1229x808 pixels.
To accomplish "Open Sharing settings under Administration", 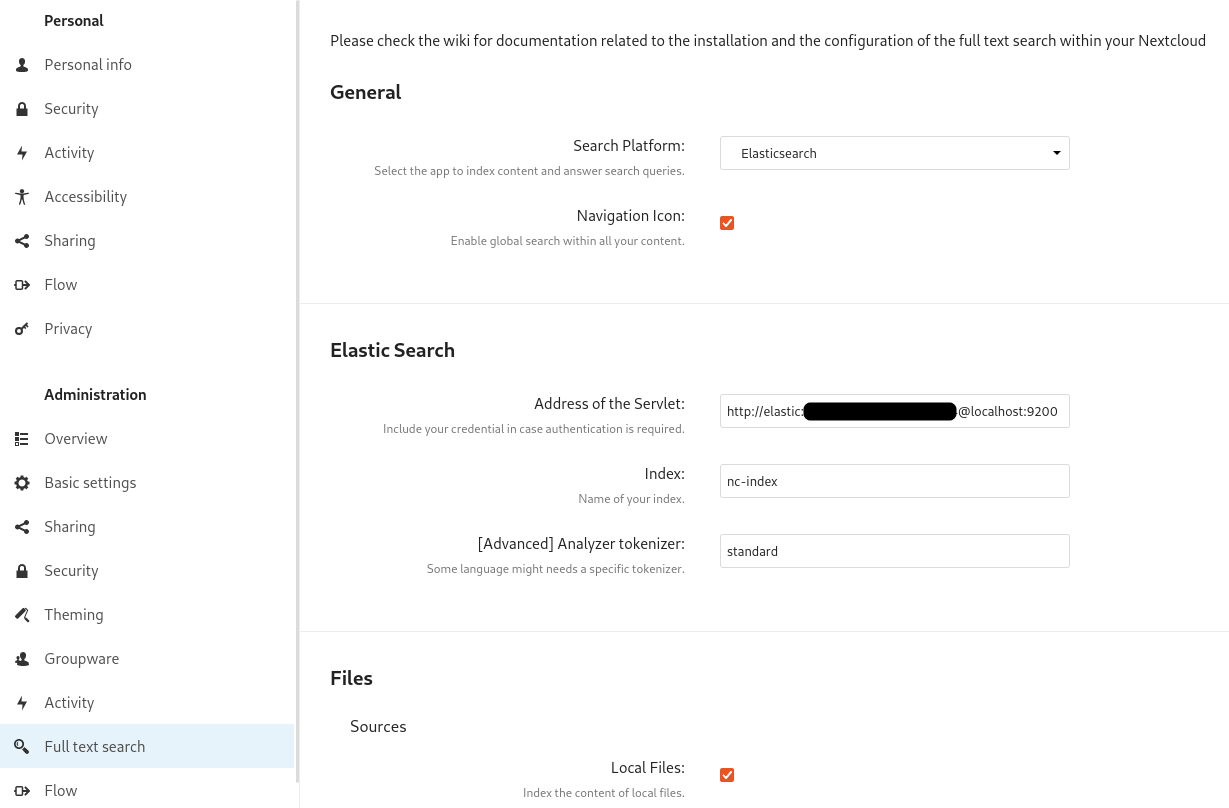I will 69,526.
